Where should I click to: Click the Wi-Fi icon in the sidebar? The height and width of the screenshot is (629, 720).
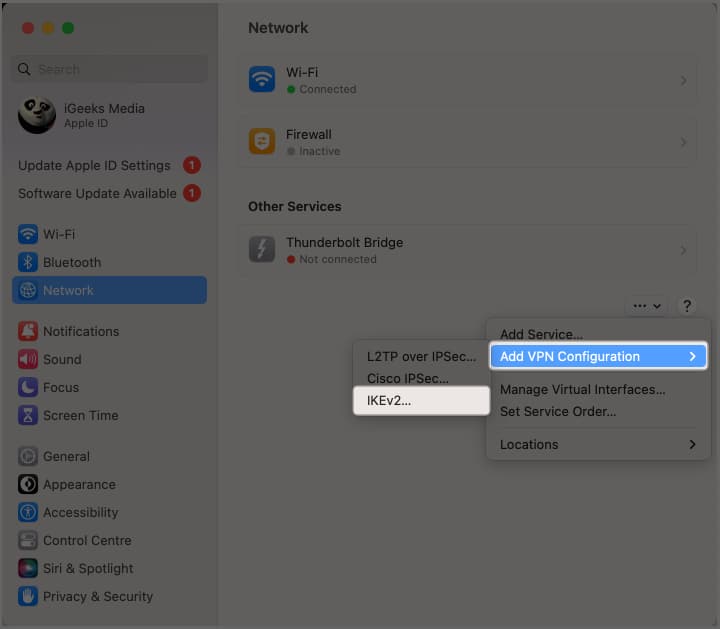(28, 234)
